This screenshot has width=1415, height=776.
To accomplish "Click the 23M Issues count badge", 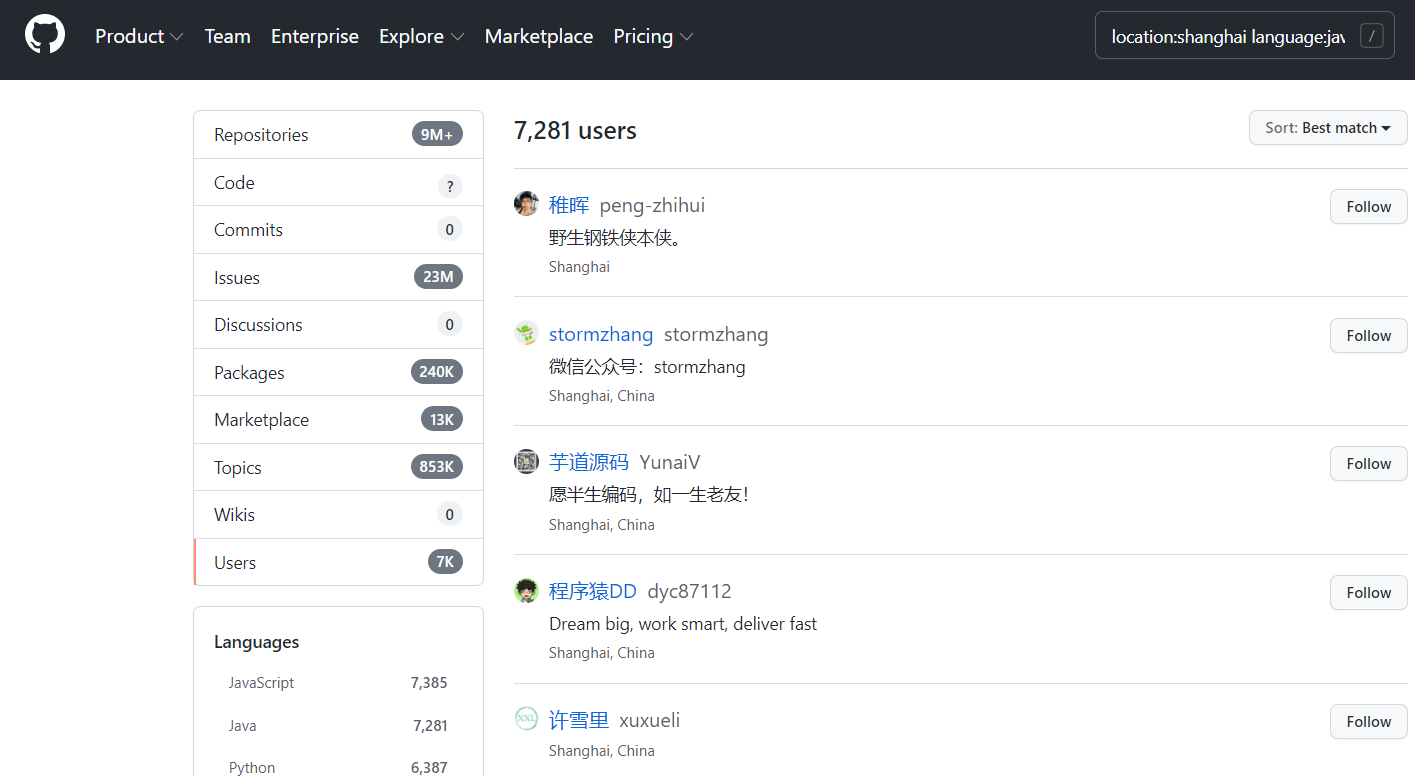I will click(x=438, y=277).
